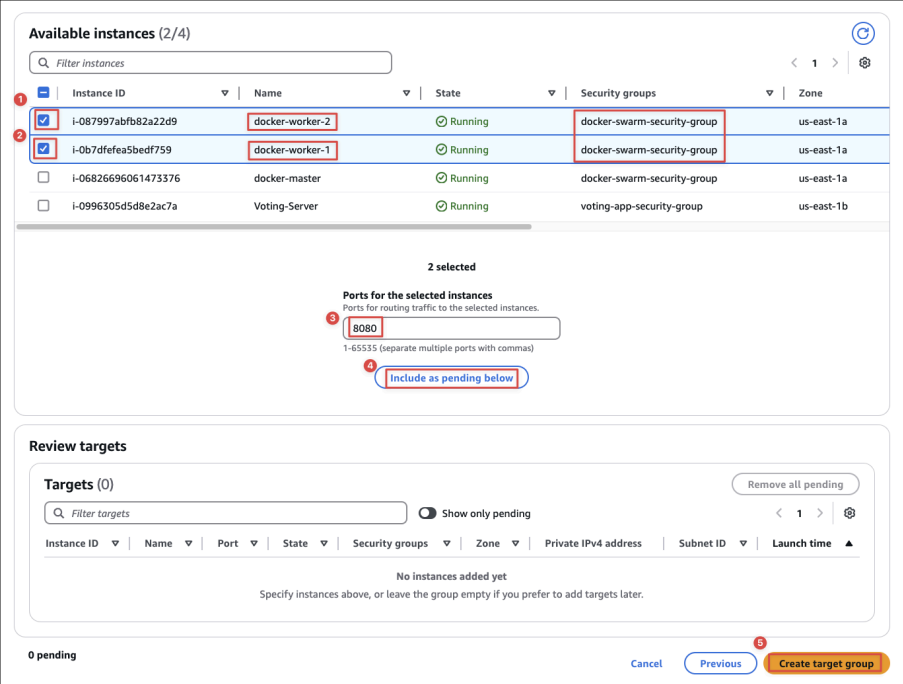Sort targets by Port arrow

point(254,544)
